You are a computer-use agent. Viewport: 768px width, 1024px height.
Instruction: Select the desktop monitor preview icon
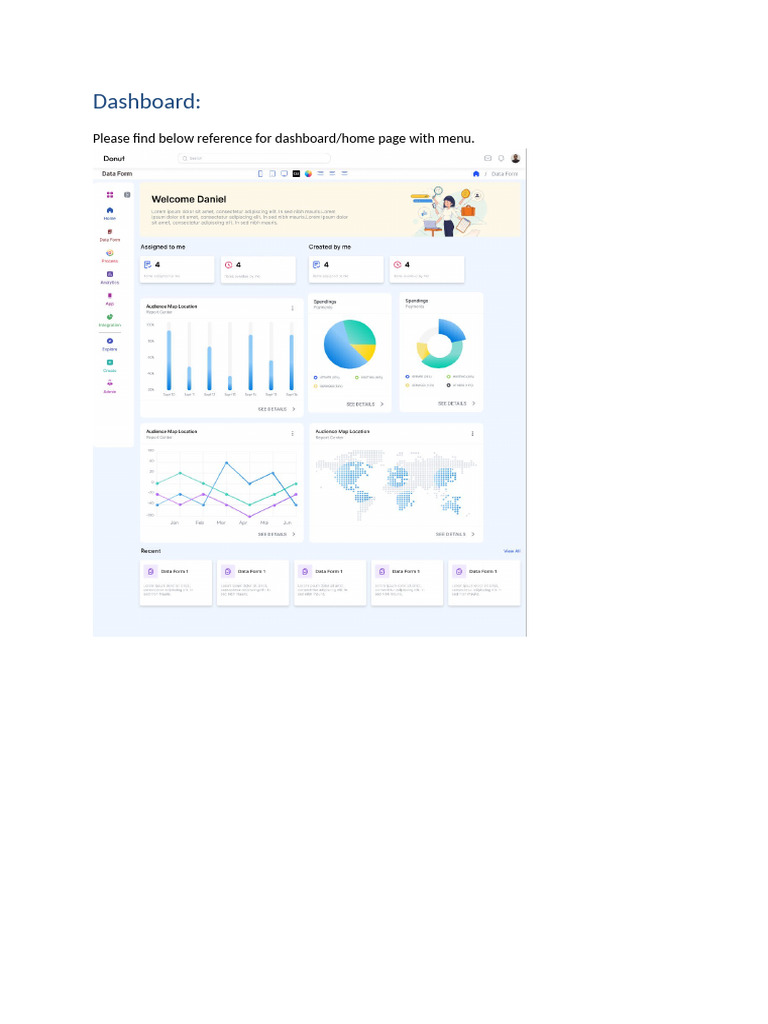tap(284, 174)
